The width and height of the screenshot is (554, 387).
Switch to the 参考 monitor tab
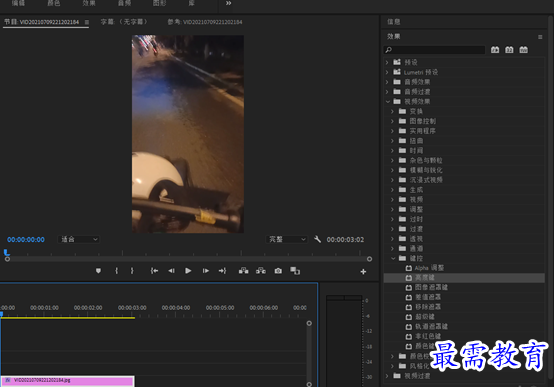pyautogui.click(x=205, y=22)
